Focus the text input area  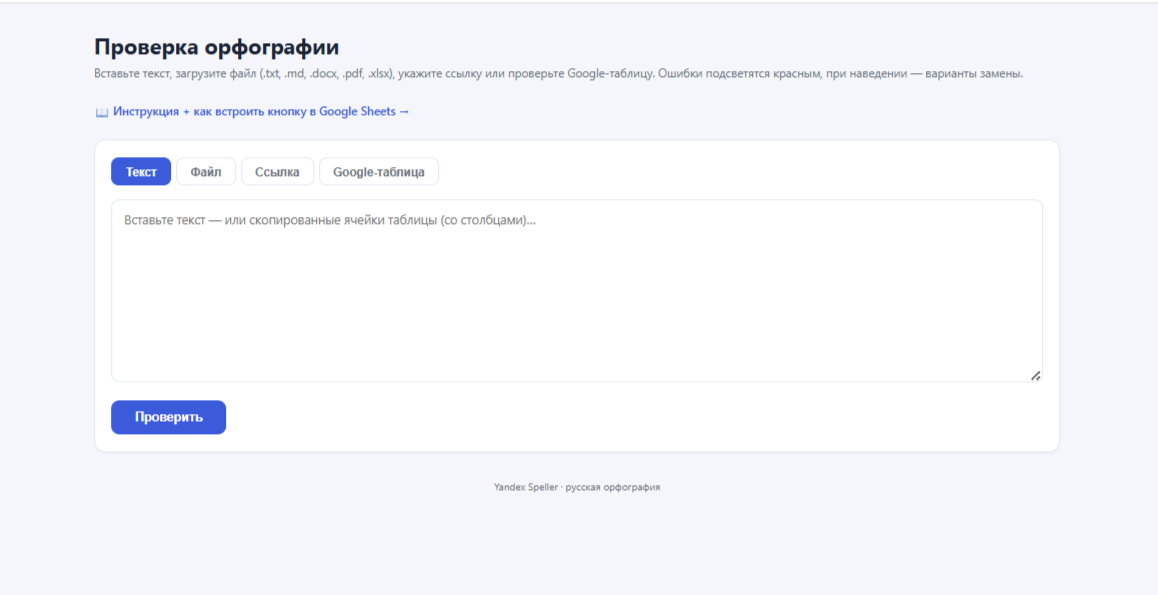pyautogui.click(x=577, y=291)
